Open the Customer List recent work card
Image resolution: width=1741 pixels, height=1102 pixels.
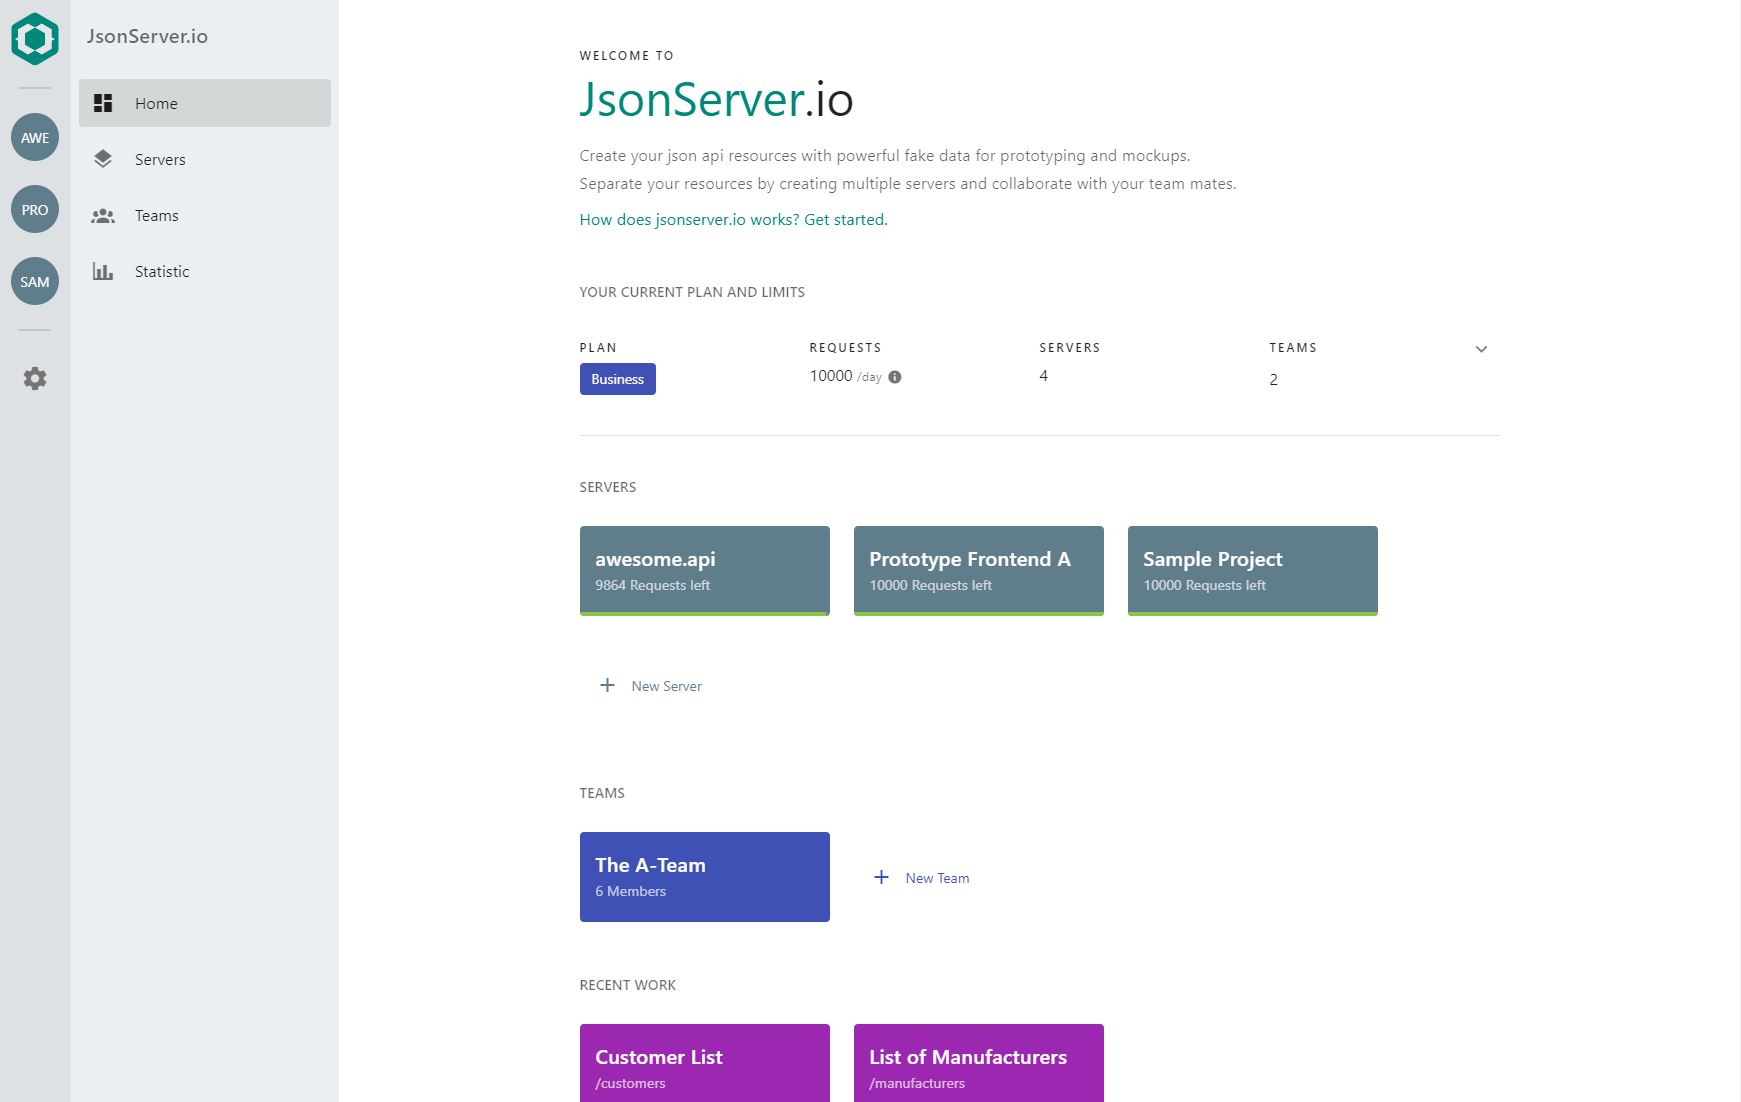(704, 1062)
